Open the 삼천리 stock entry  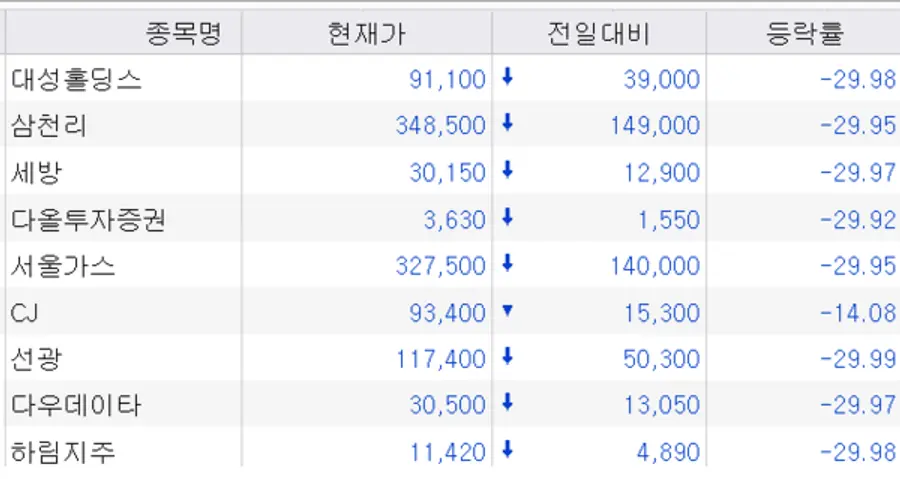[x=48, y=126]
